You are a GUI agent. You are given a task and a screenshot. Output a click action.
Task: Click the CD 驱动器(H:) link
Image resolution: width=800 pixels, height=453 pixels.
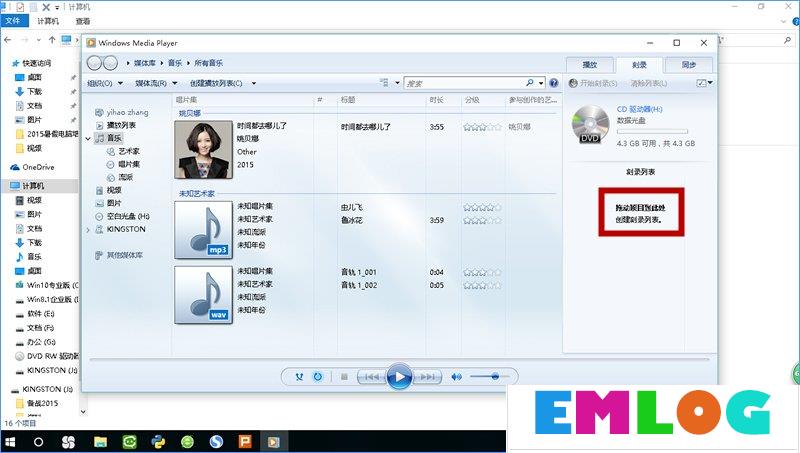[x=639, y=109]
